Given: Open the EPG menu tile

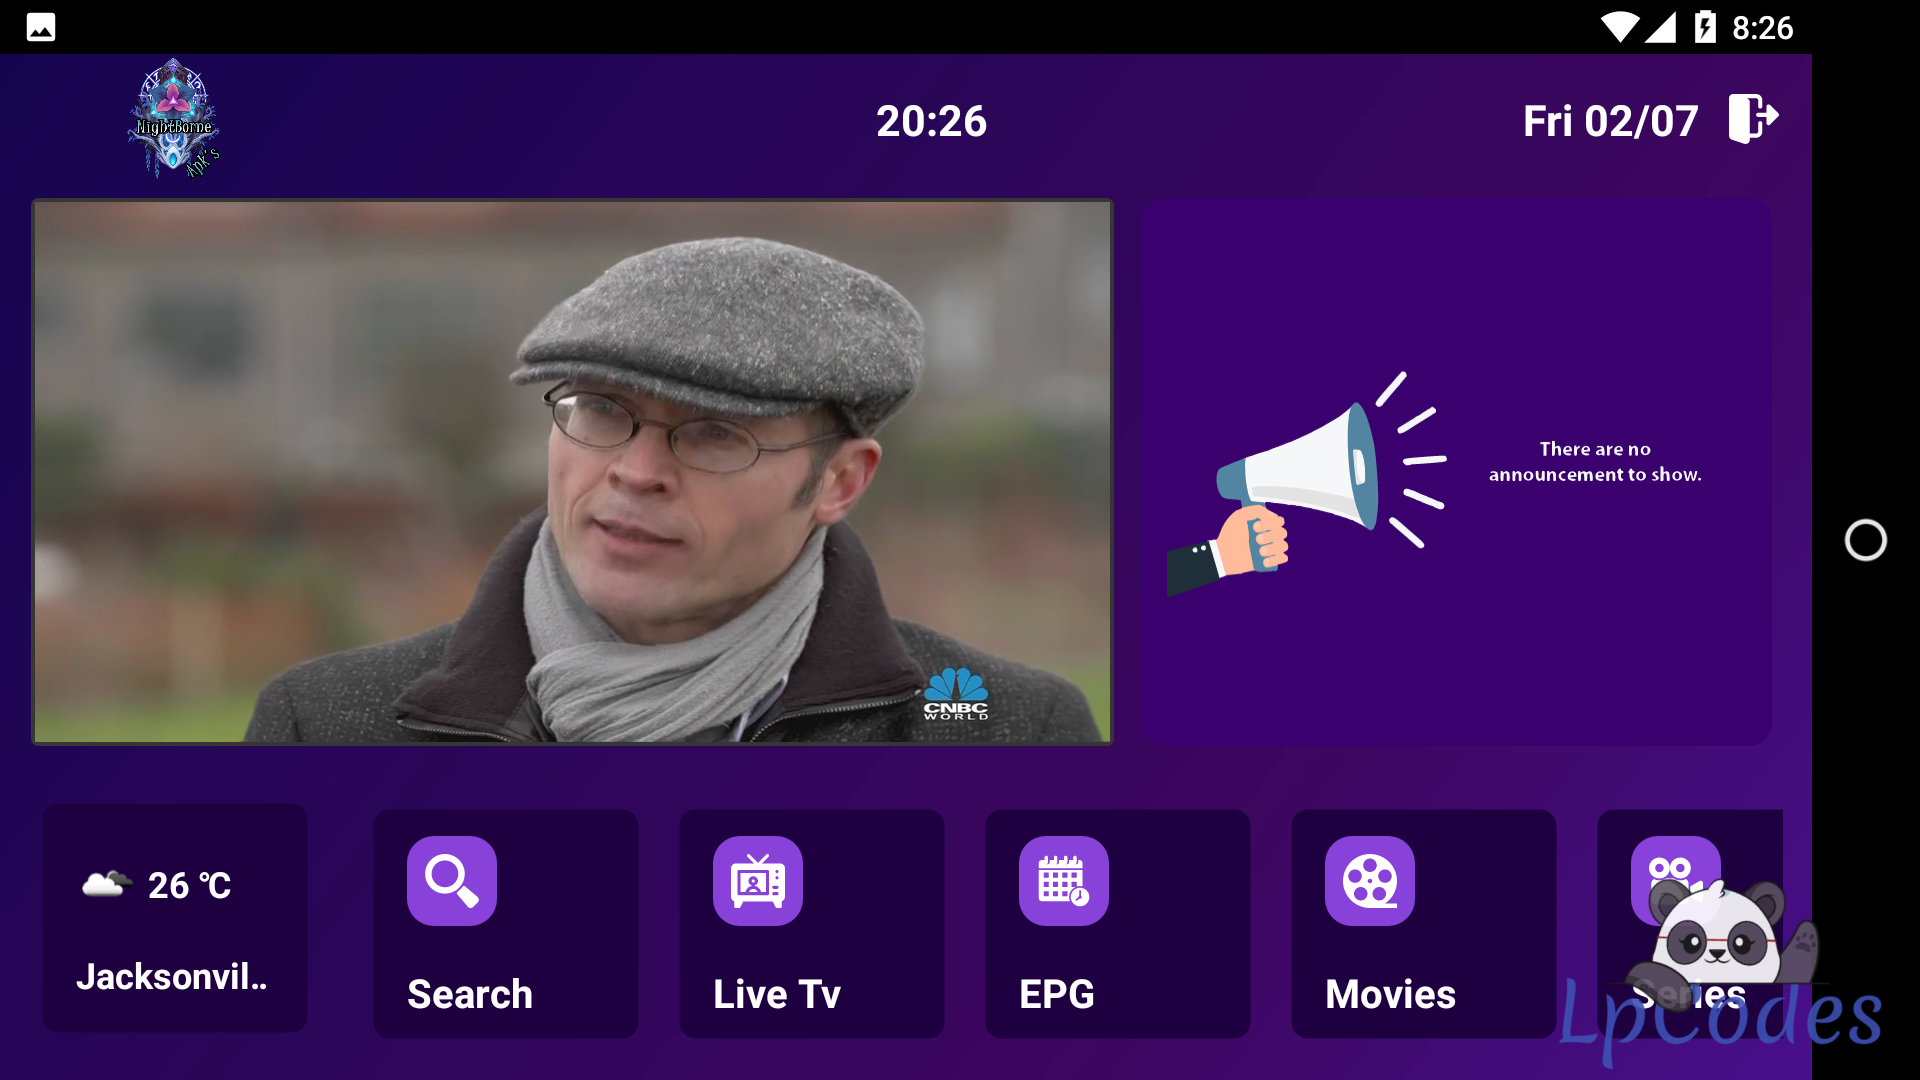Looking at the screenshot, I should pos(1118,924).
